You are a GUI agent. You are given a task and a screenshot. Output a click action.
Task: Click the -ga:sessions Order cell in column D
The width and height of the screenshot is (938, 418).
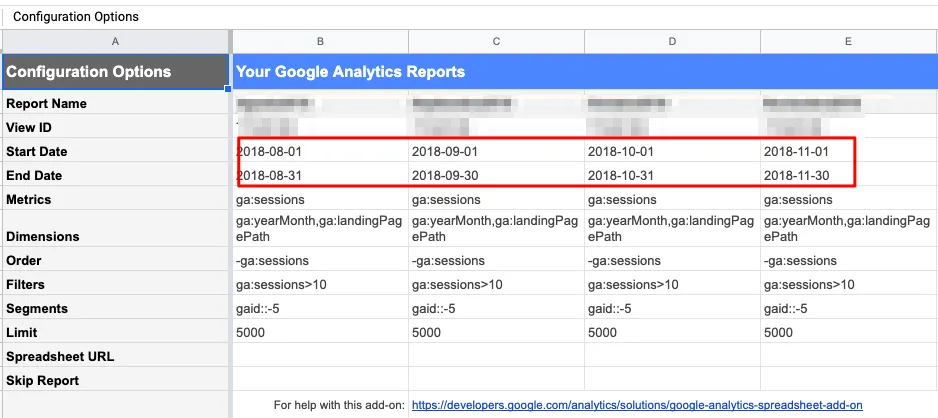(x=672, y=260)
